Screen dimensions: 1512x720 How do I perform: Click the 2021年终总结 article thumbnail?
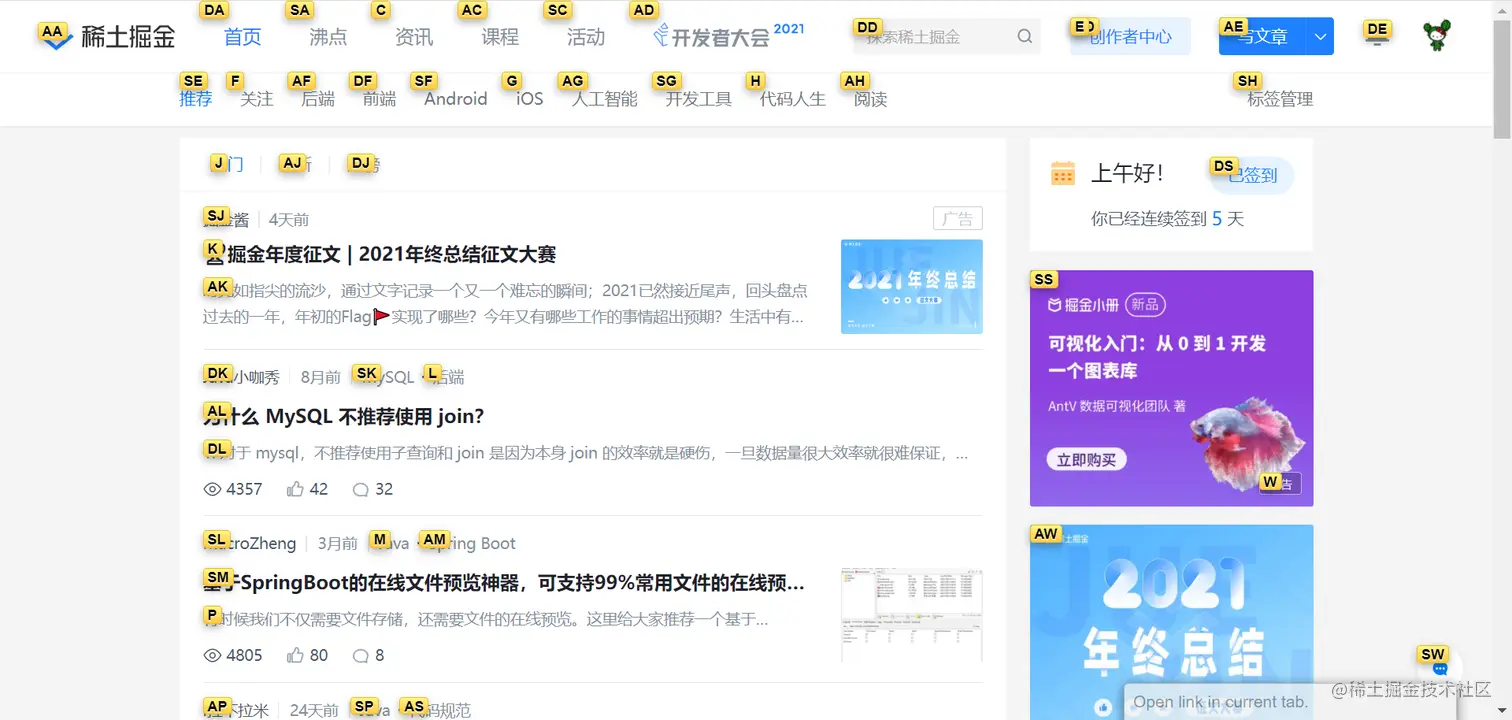point(912,286)
